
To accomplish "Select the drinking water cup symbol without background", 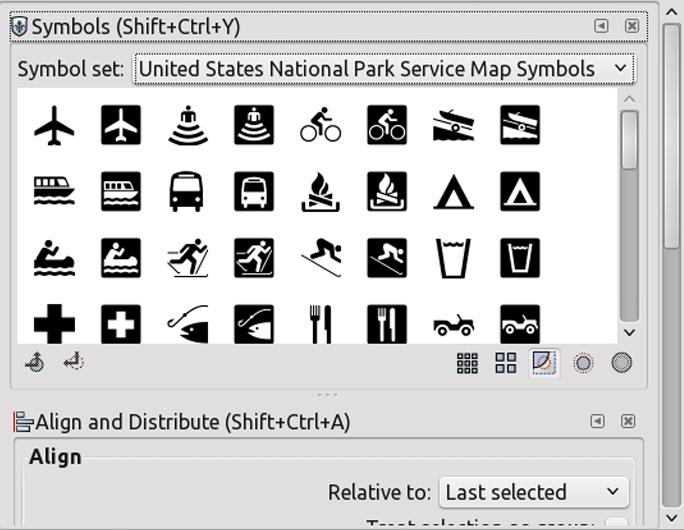I will point(453,258).
